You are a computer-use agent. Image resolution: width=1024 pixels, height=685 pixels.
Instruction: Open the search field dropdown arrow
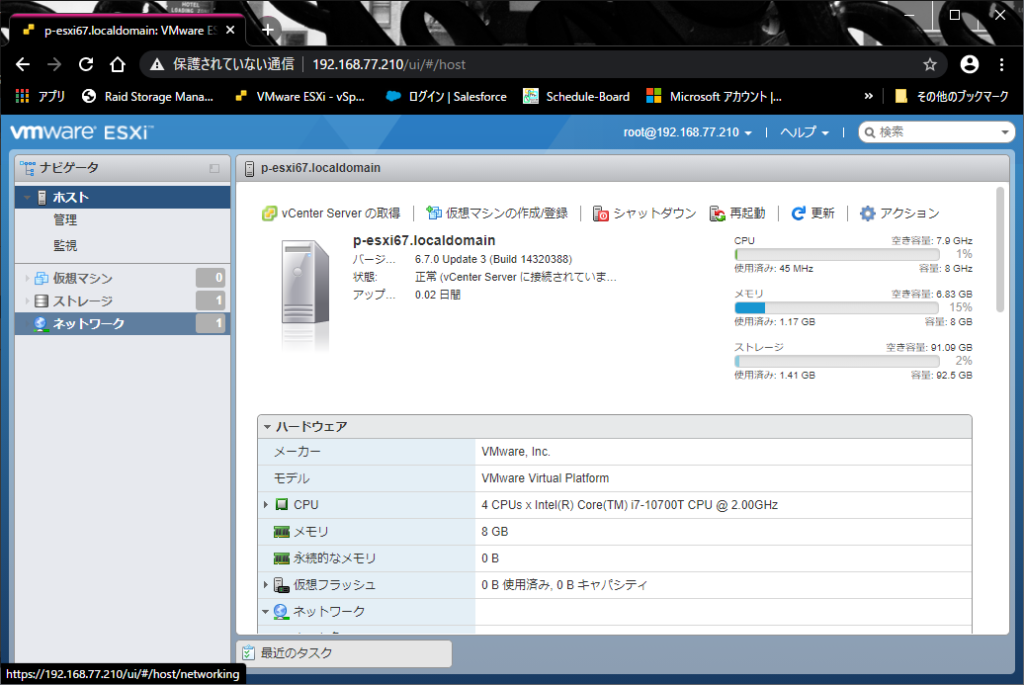tap(1005, 133)
